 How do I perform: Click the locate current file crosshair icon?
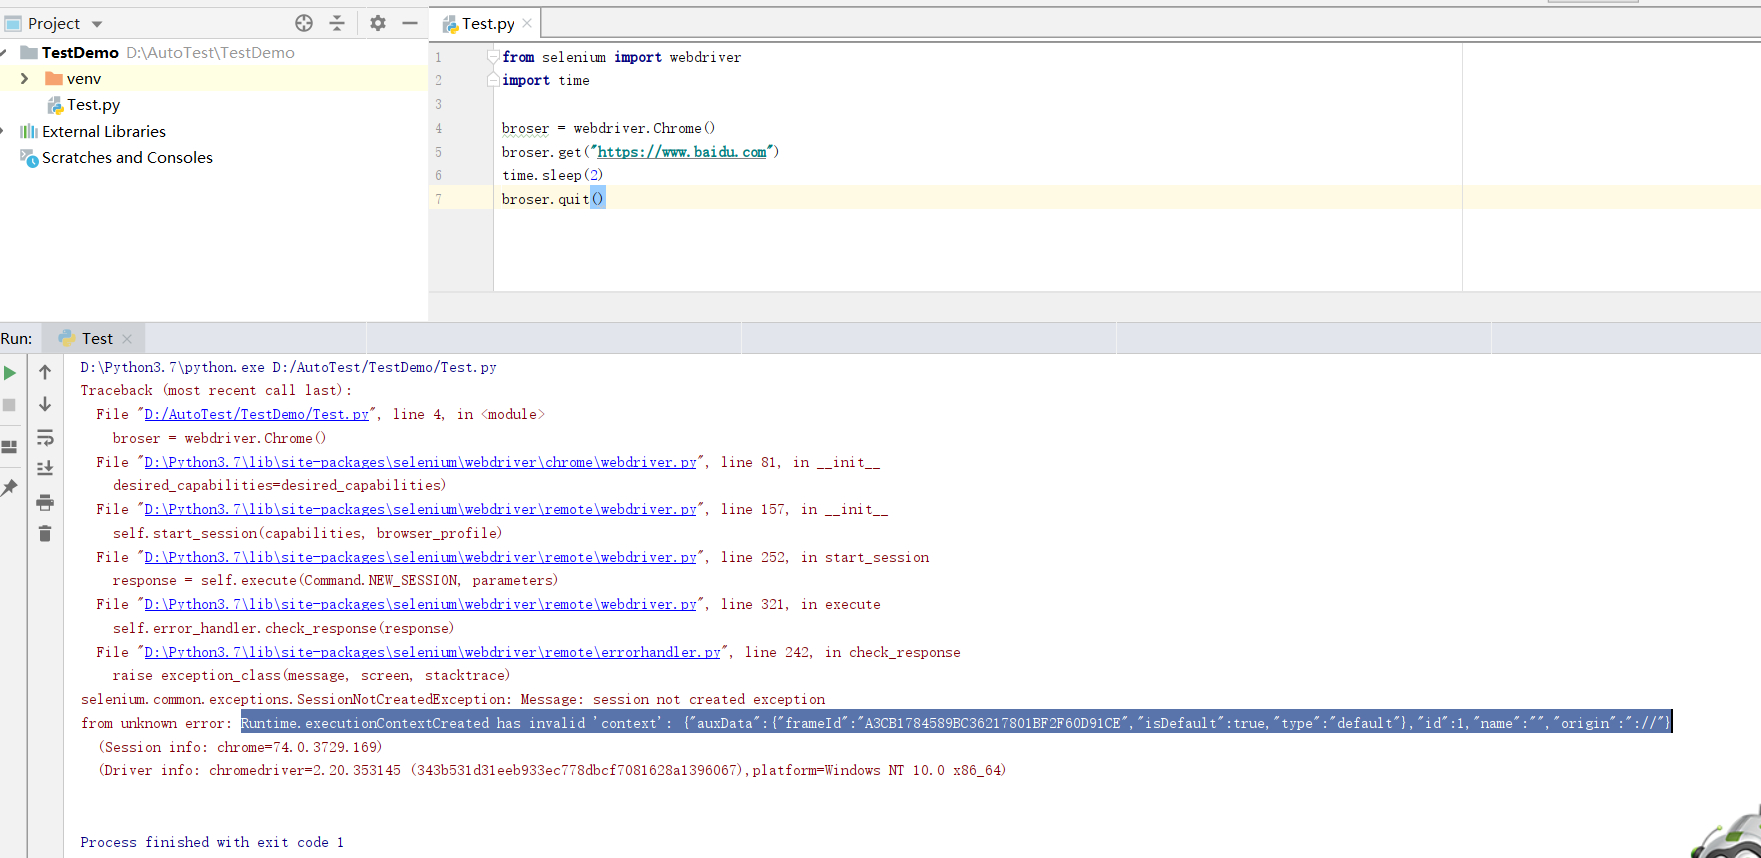click(304, 23)
